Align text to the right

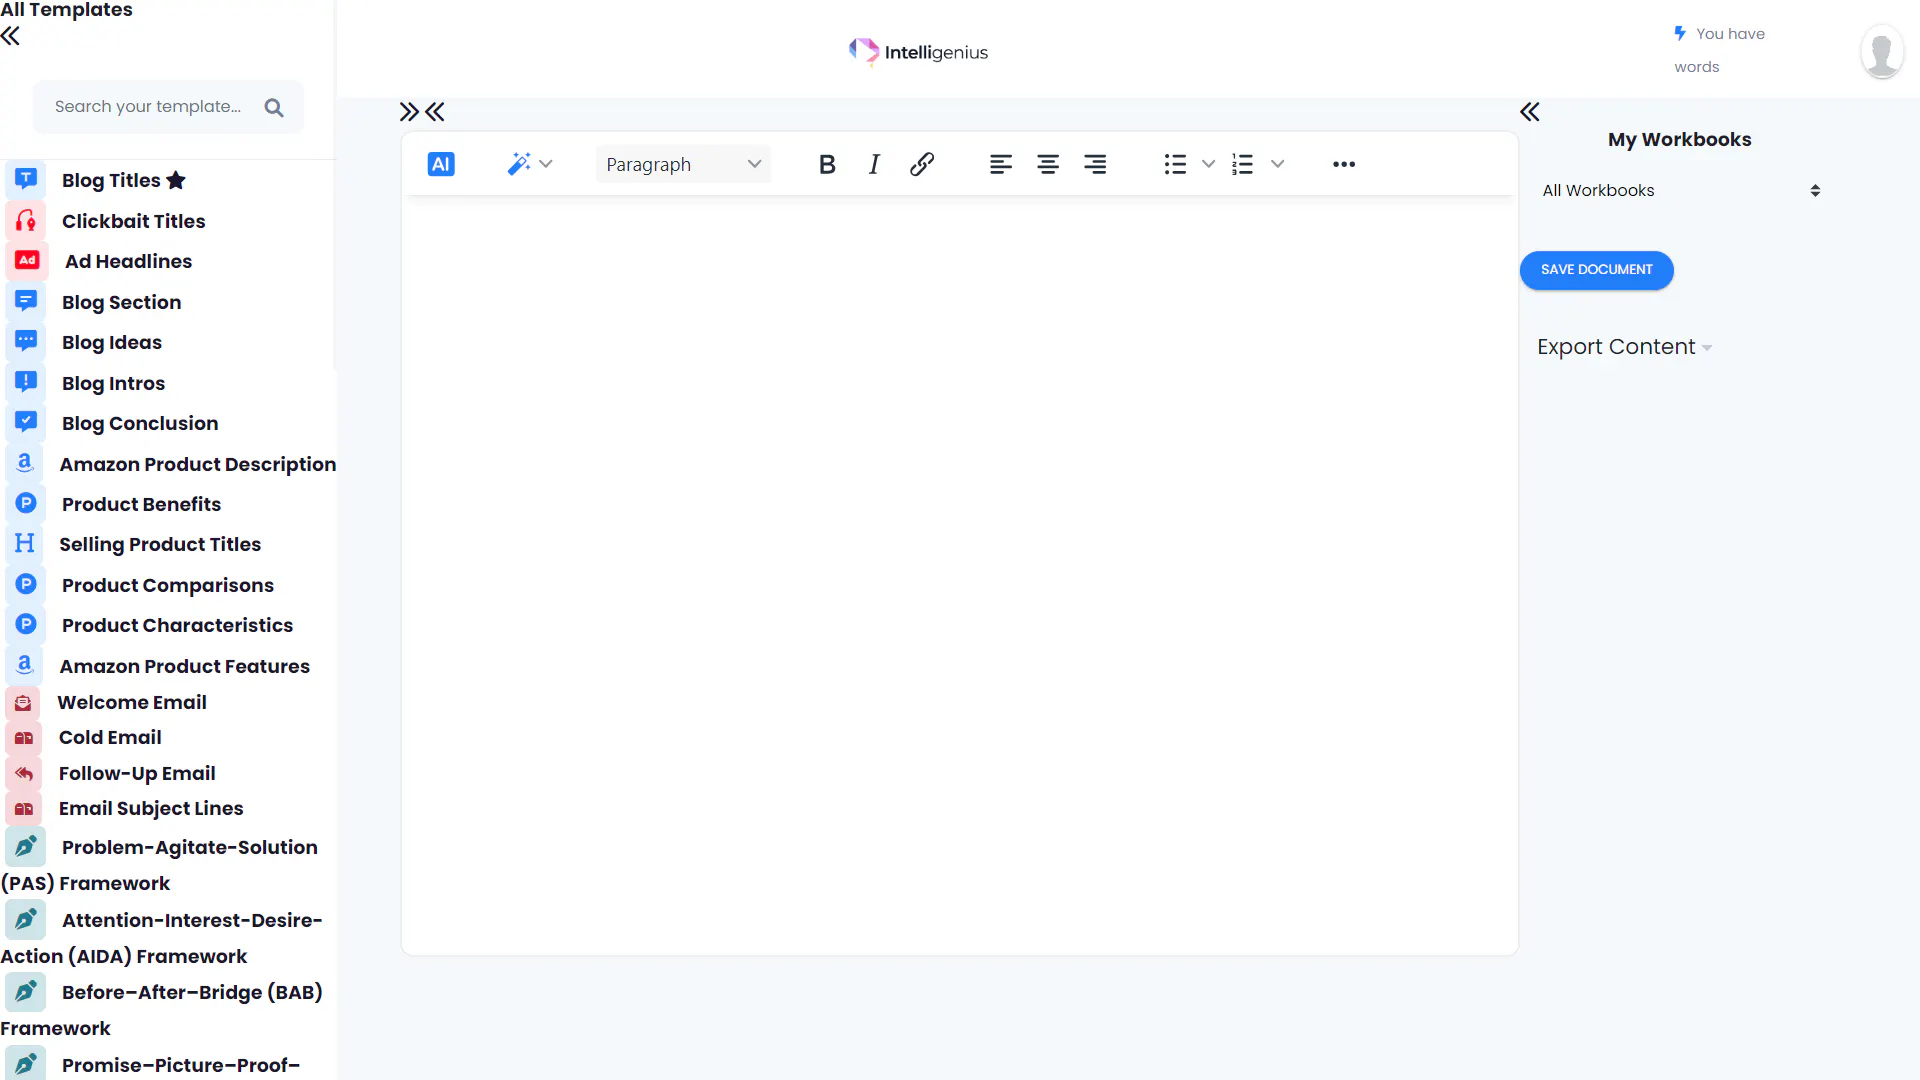click(1095, 164)
